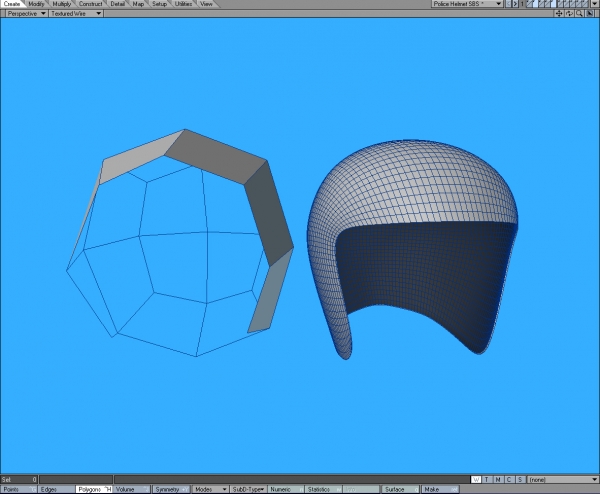
Task: Go to previous object with left arrow
Action: coord(509,4)
